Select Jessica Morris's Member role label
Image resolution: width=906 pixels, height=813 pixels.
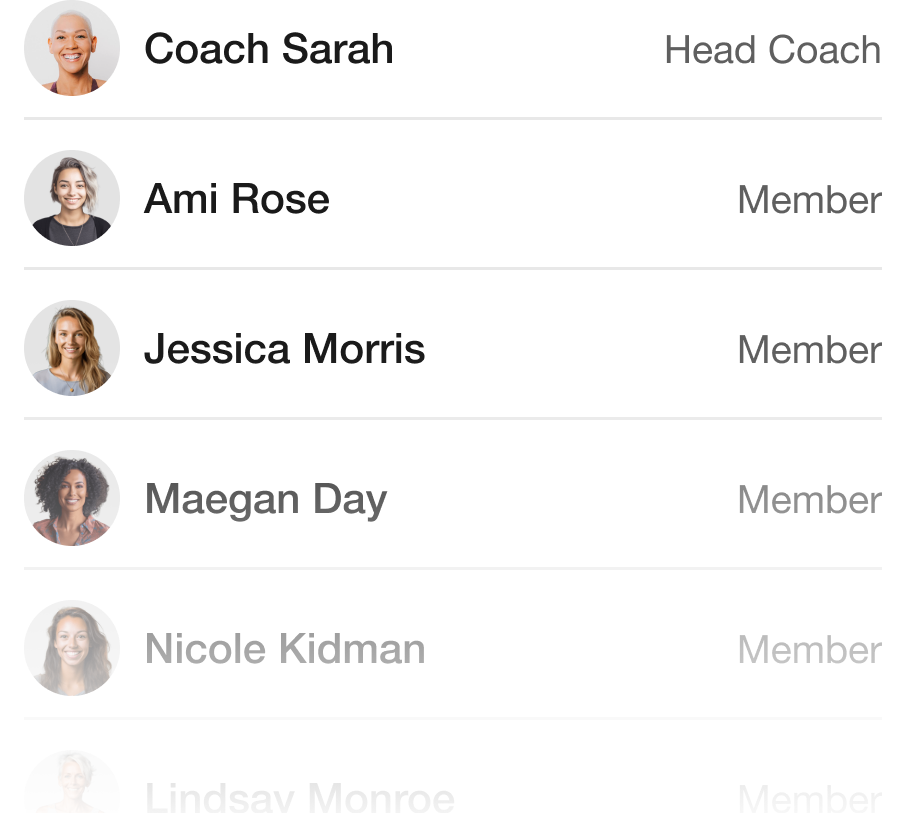point(810,350)
